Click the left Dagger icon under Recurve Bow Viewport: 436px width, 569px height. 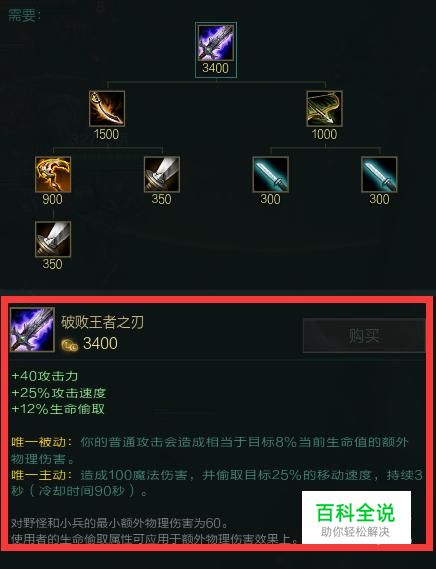tap(270, 174)
